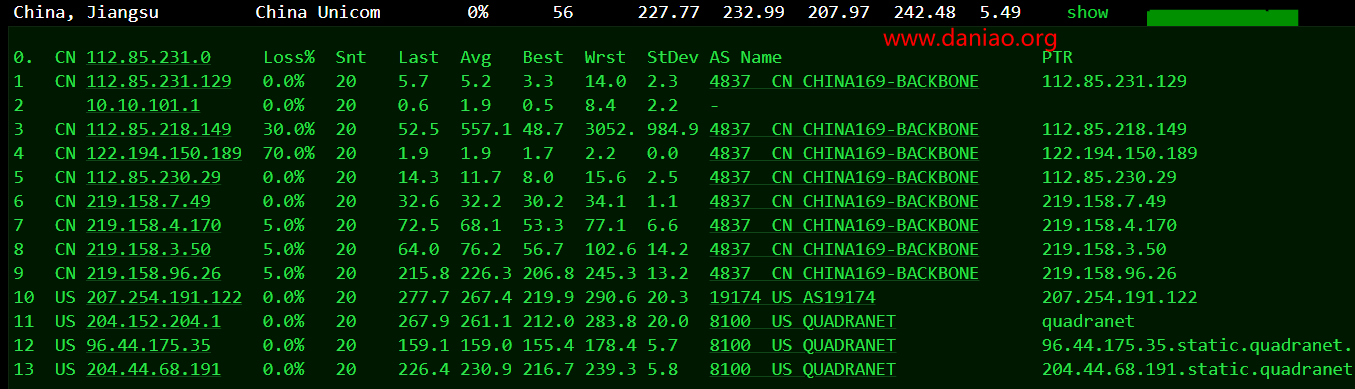Image resolution: width=1355 pixels, height=389 pixels.
Task: Select the 215.8 last latency in hop 9
Action: pyautogui.click(x=424, y=273)
